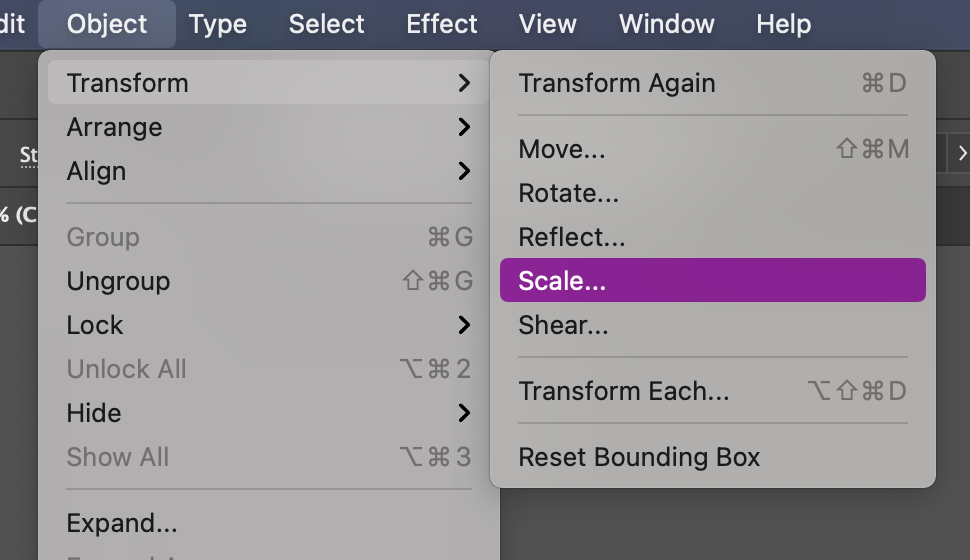The width and height of the screenshot is (970, 560).
Task: Open the Window menu
Action: pyautogui.click(x=666, y=24)
